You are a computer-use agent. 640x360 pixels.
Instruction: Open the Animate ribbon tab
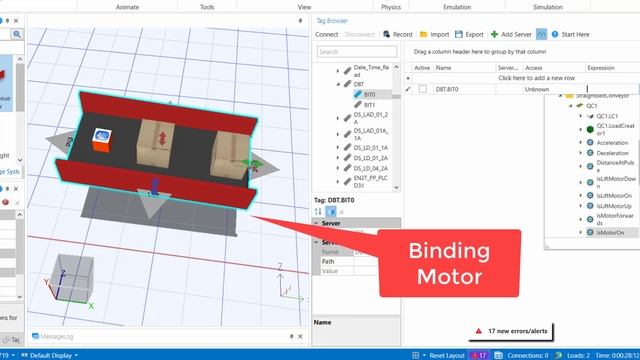click(x=127, y=7)
